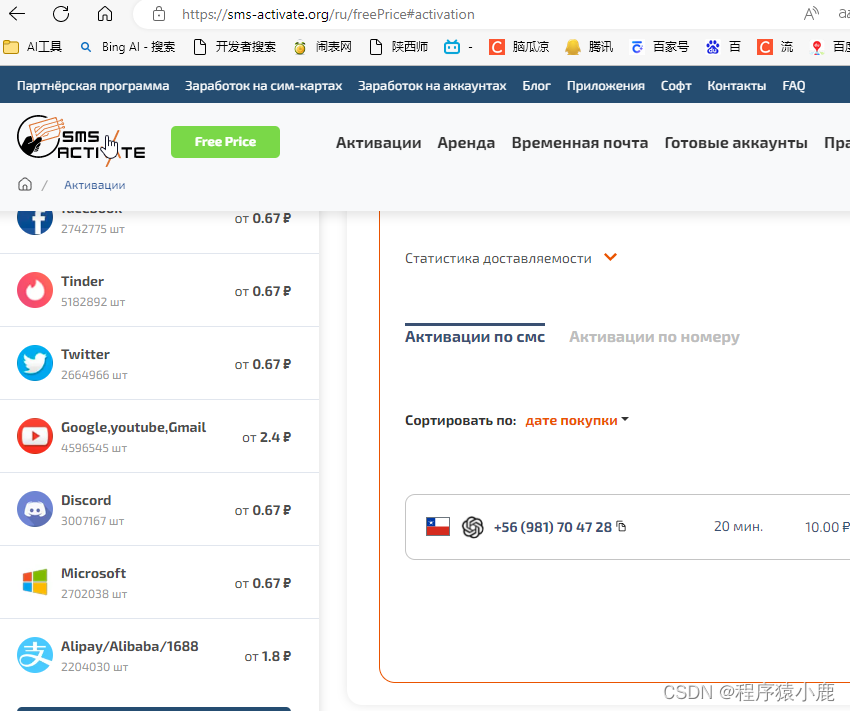Expand Статистика доставляемости section

click(x=498, y=258)
